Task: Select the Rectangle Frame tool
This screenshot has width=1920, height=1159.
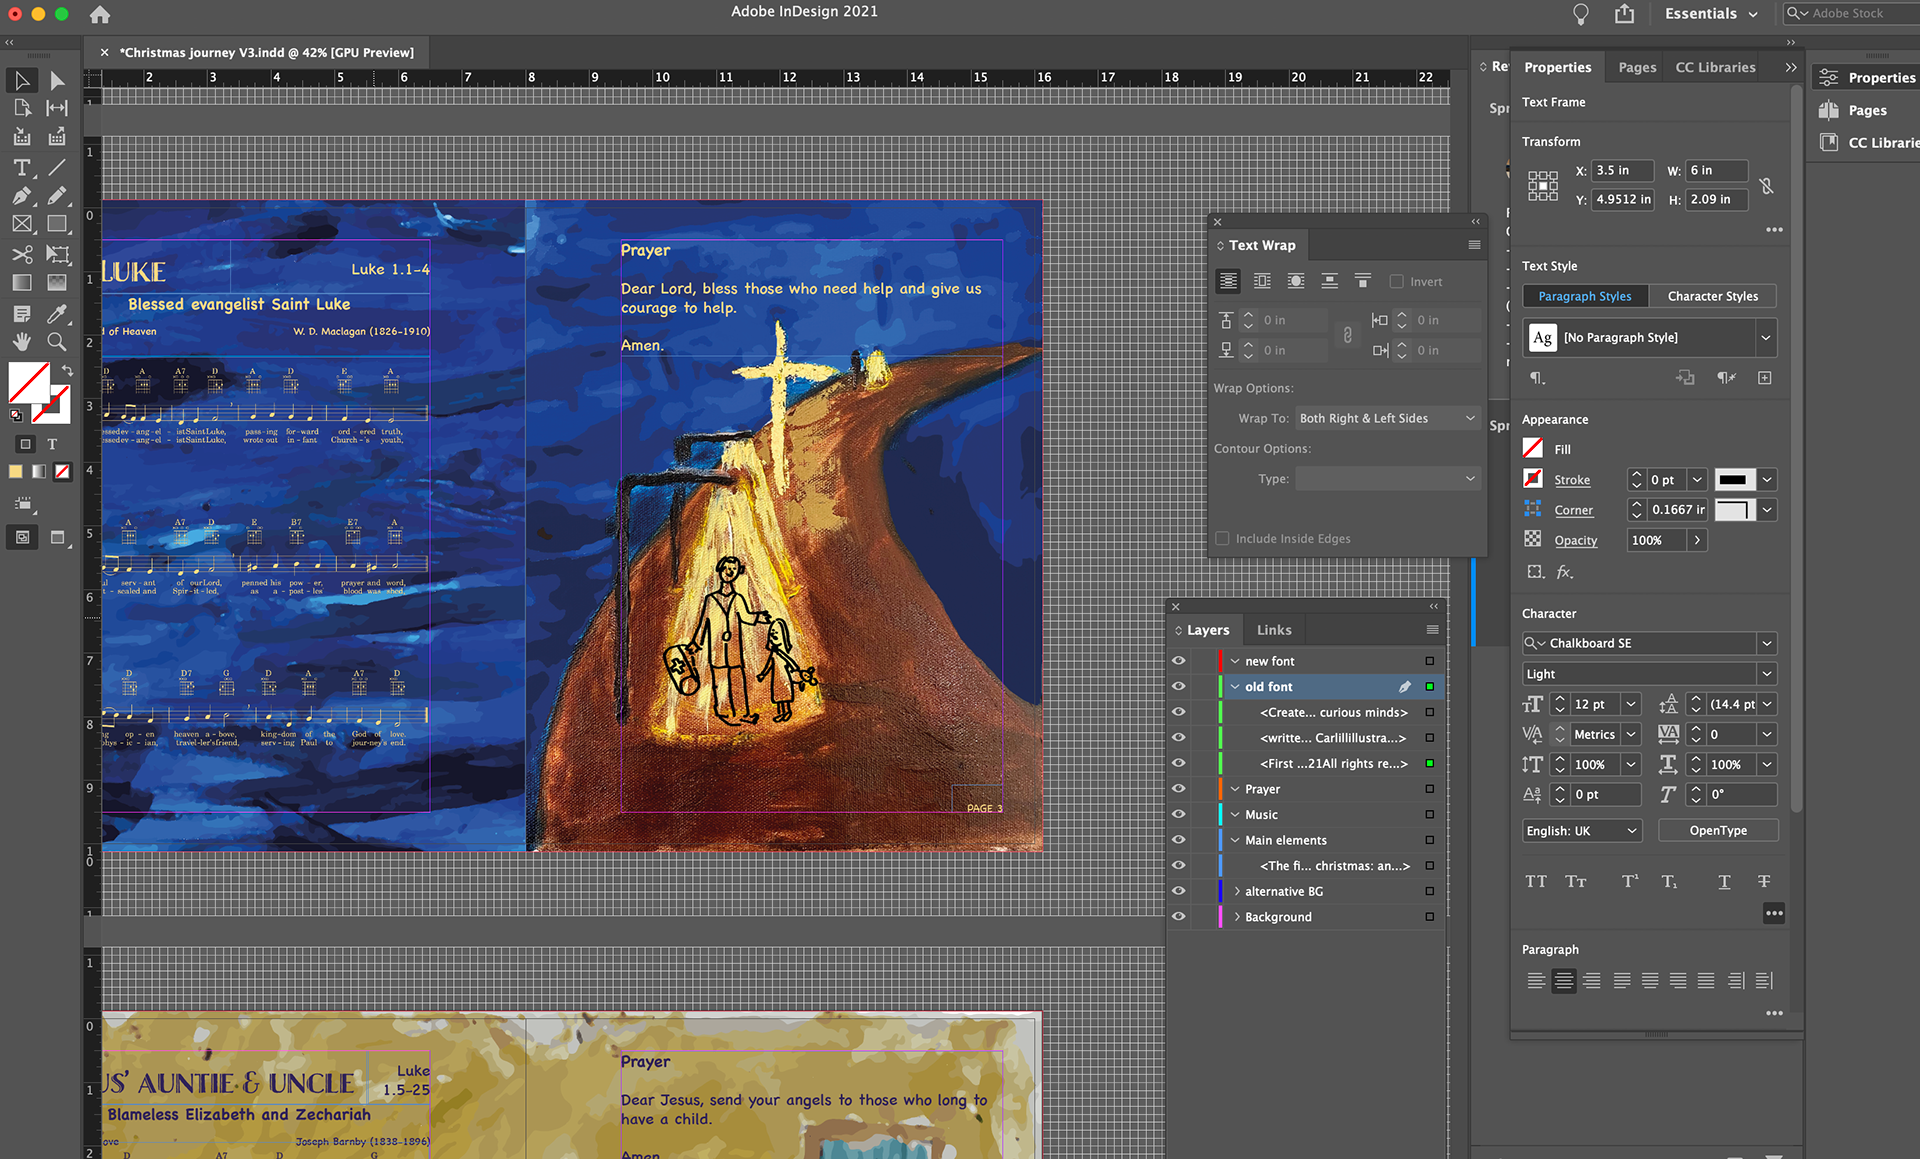Action: click(22, 224)
